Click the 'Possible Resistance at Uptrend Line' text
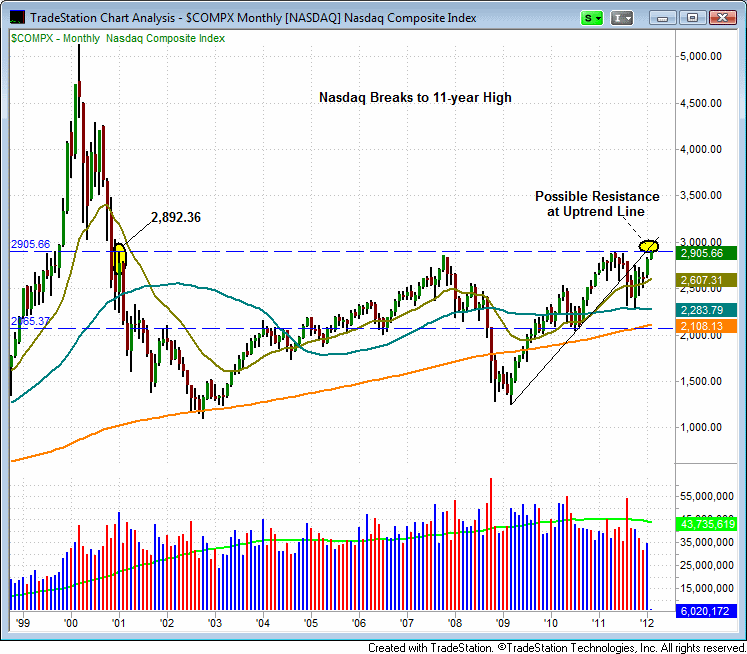 [597, 204]
